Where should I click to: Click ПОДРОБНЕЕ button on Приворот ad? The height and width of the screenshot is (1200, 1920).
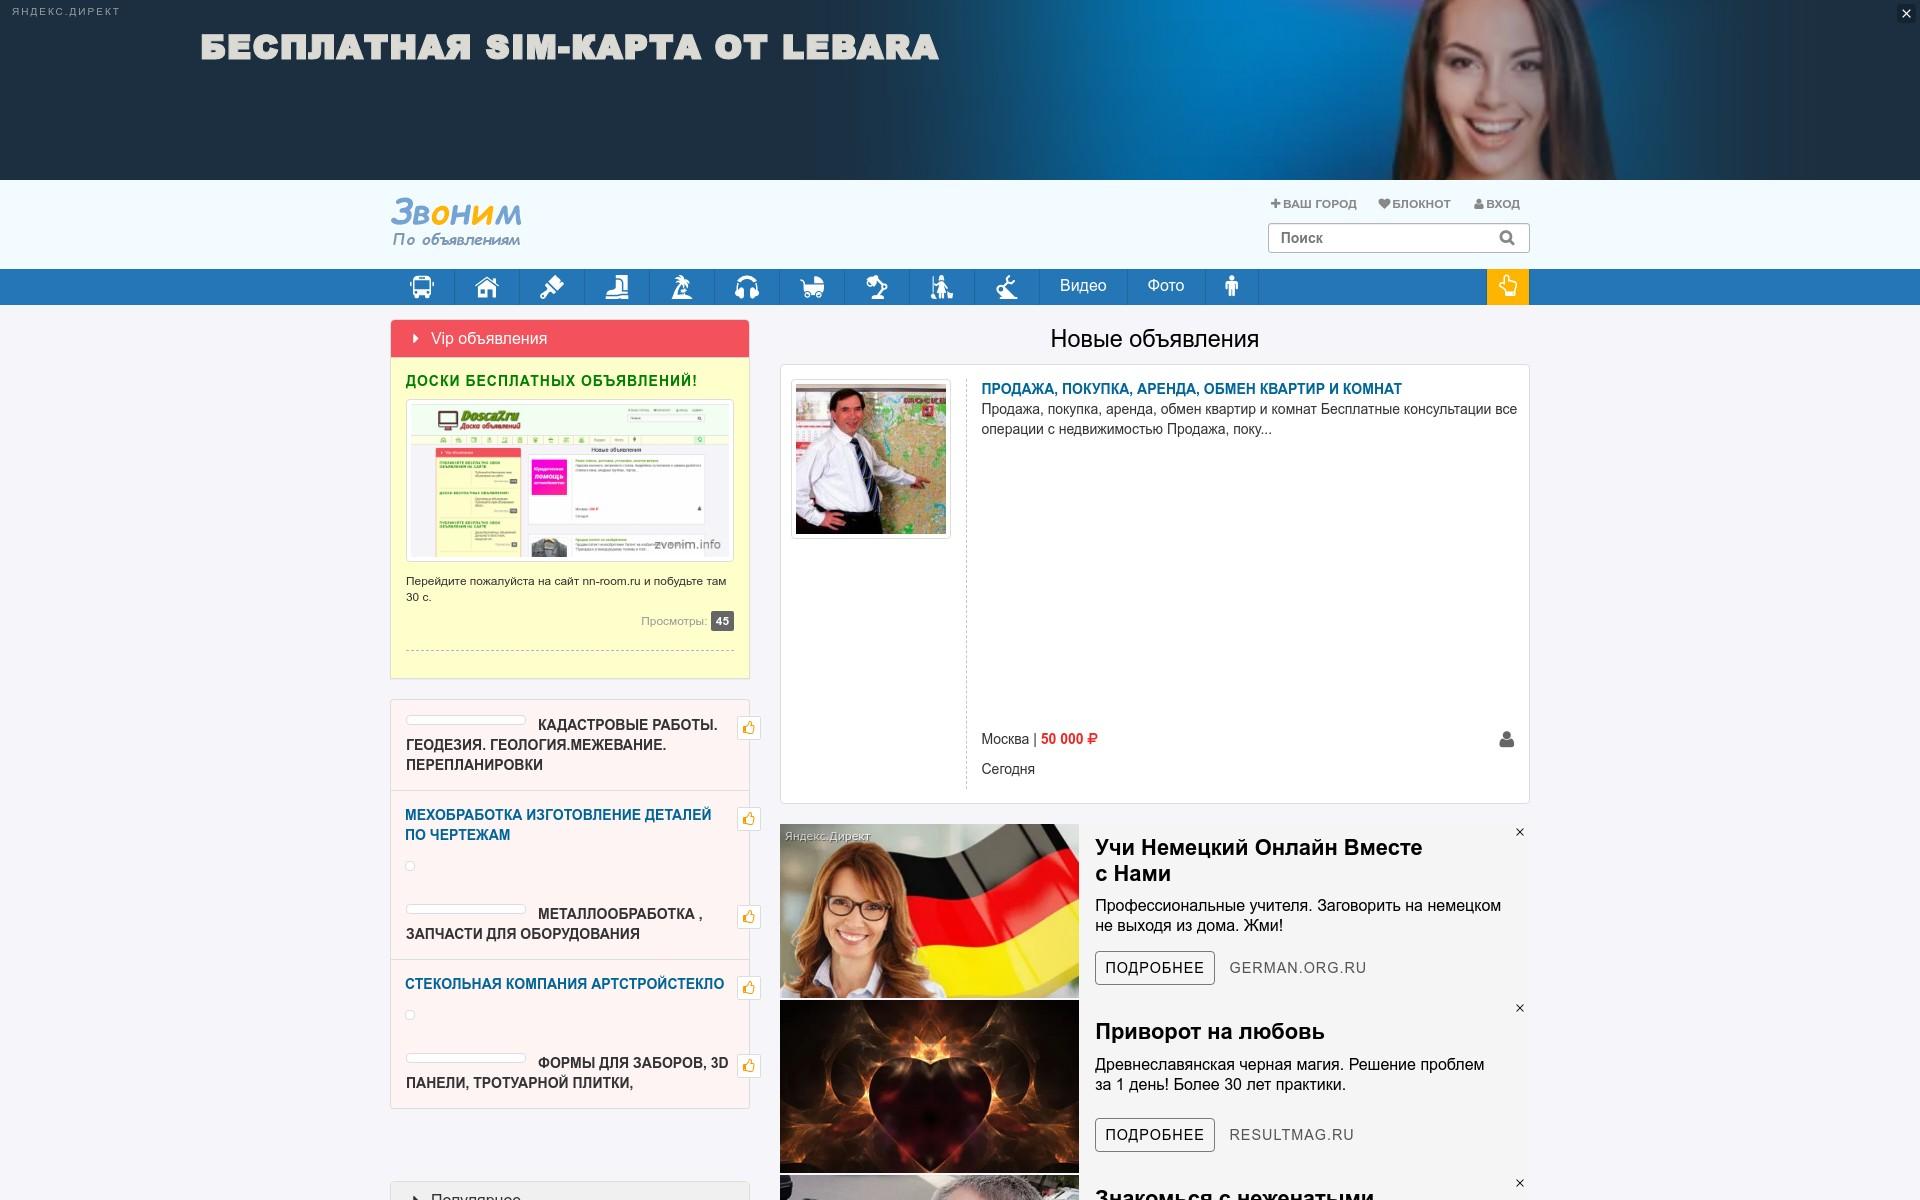pos(1155,1135)
